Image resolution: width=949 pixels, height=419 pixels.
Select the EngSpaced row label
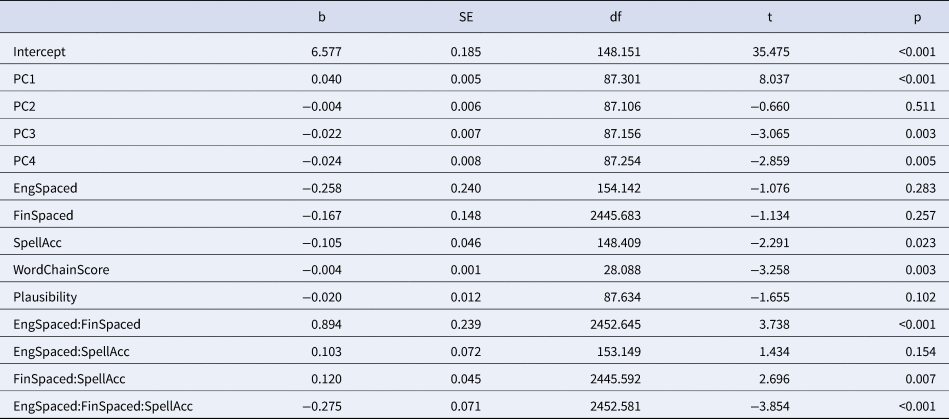[x=45, y=188]
